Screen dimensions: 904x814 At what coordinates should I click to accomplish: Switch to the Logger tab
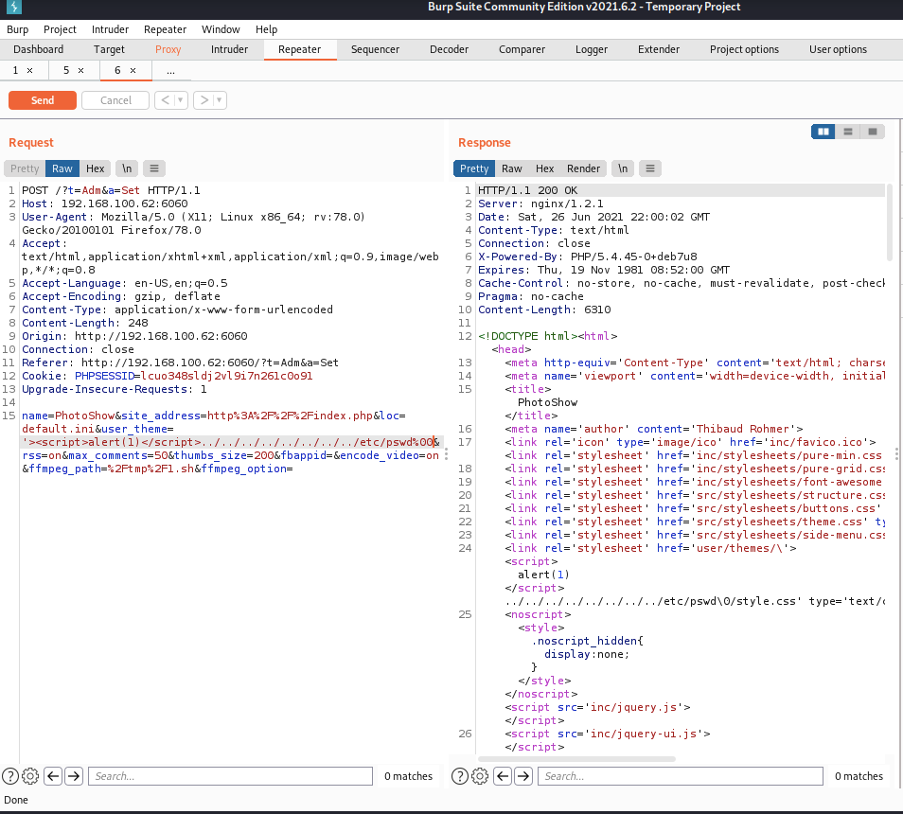click(592, 50)
